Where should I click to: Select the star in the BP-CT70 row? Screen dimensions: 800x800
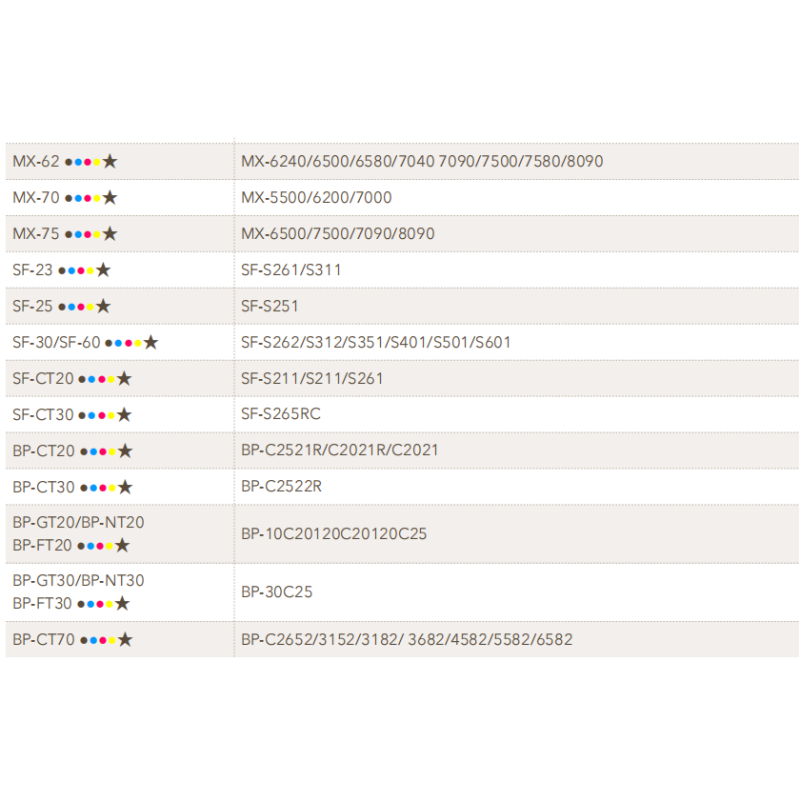point(125,640)
